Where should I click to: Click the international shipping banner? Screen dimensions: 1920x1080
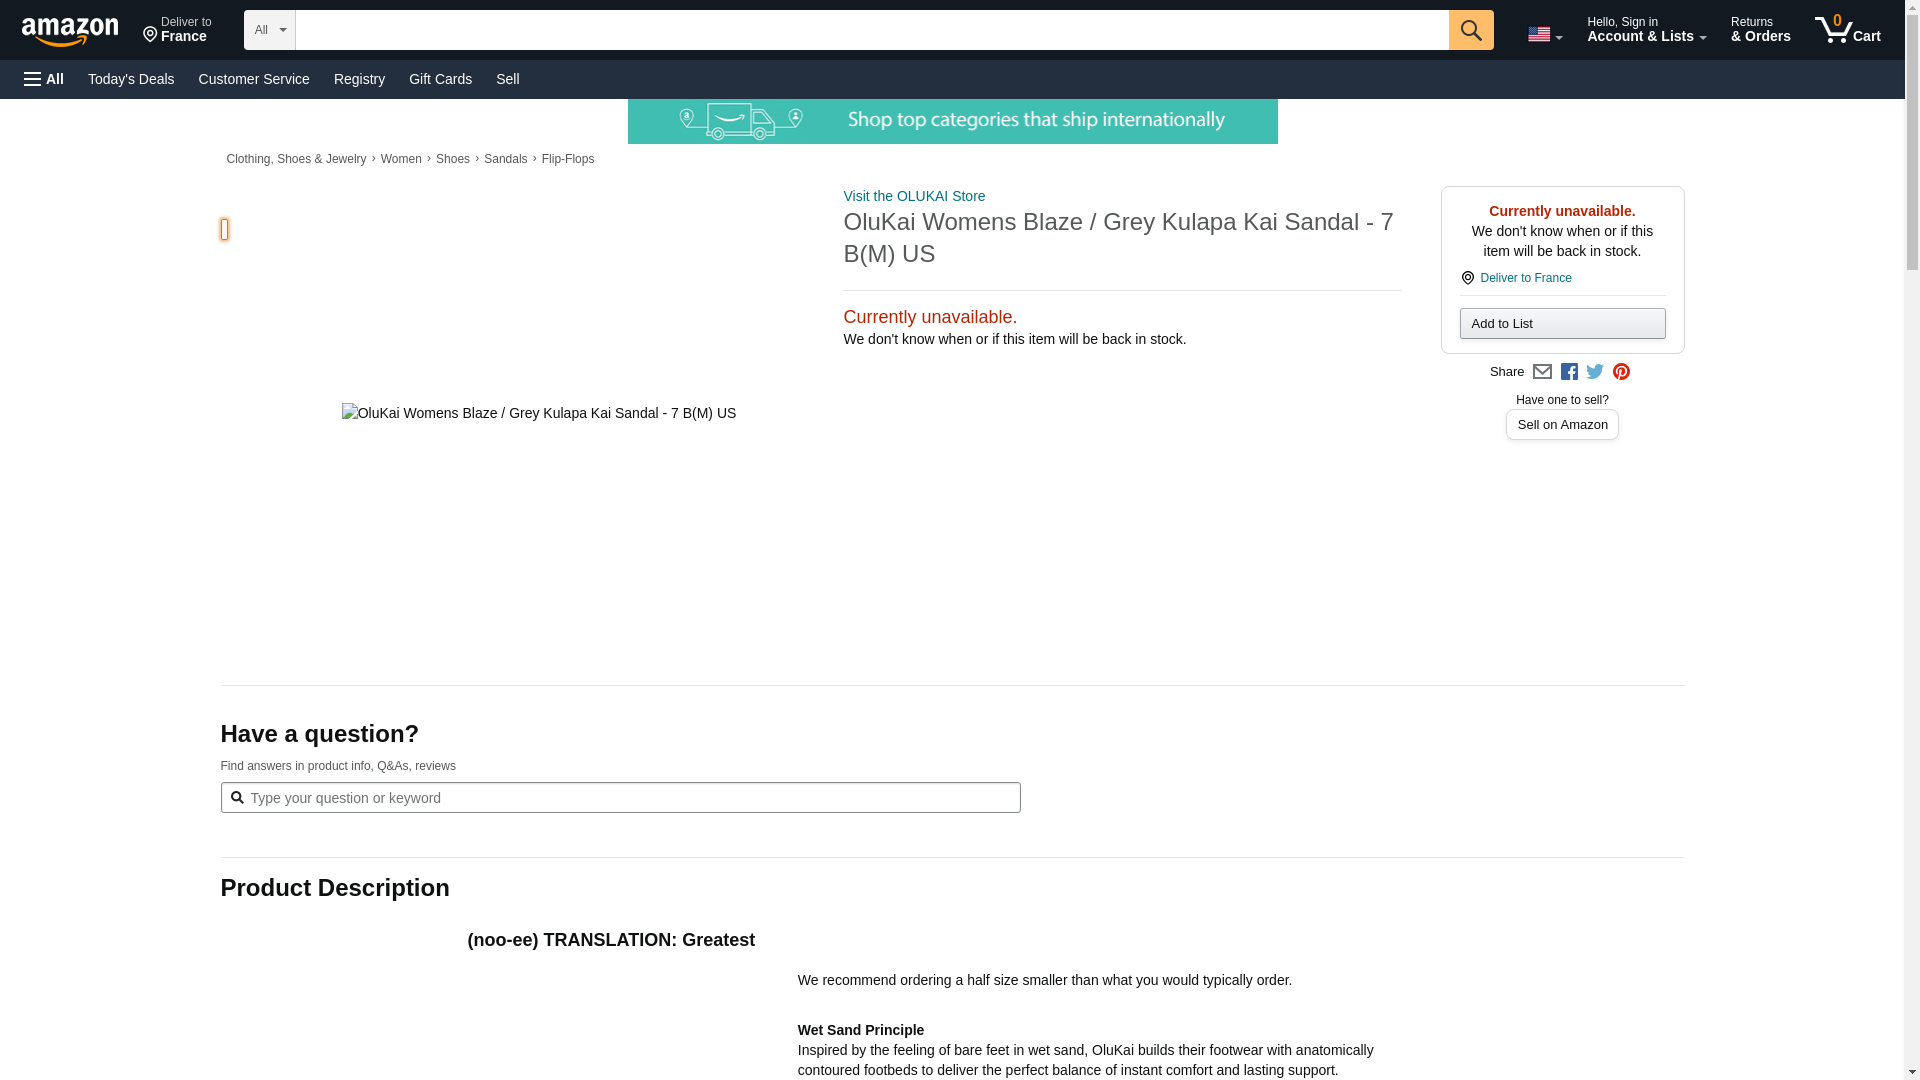[952, 121]
